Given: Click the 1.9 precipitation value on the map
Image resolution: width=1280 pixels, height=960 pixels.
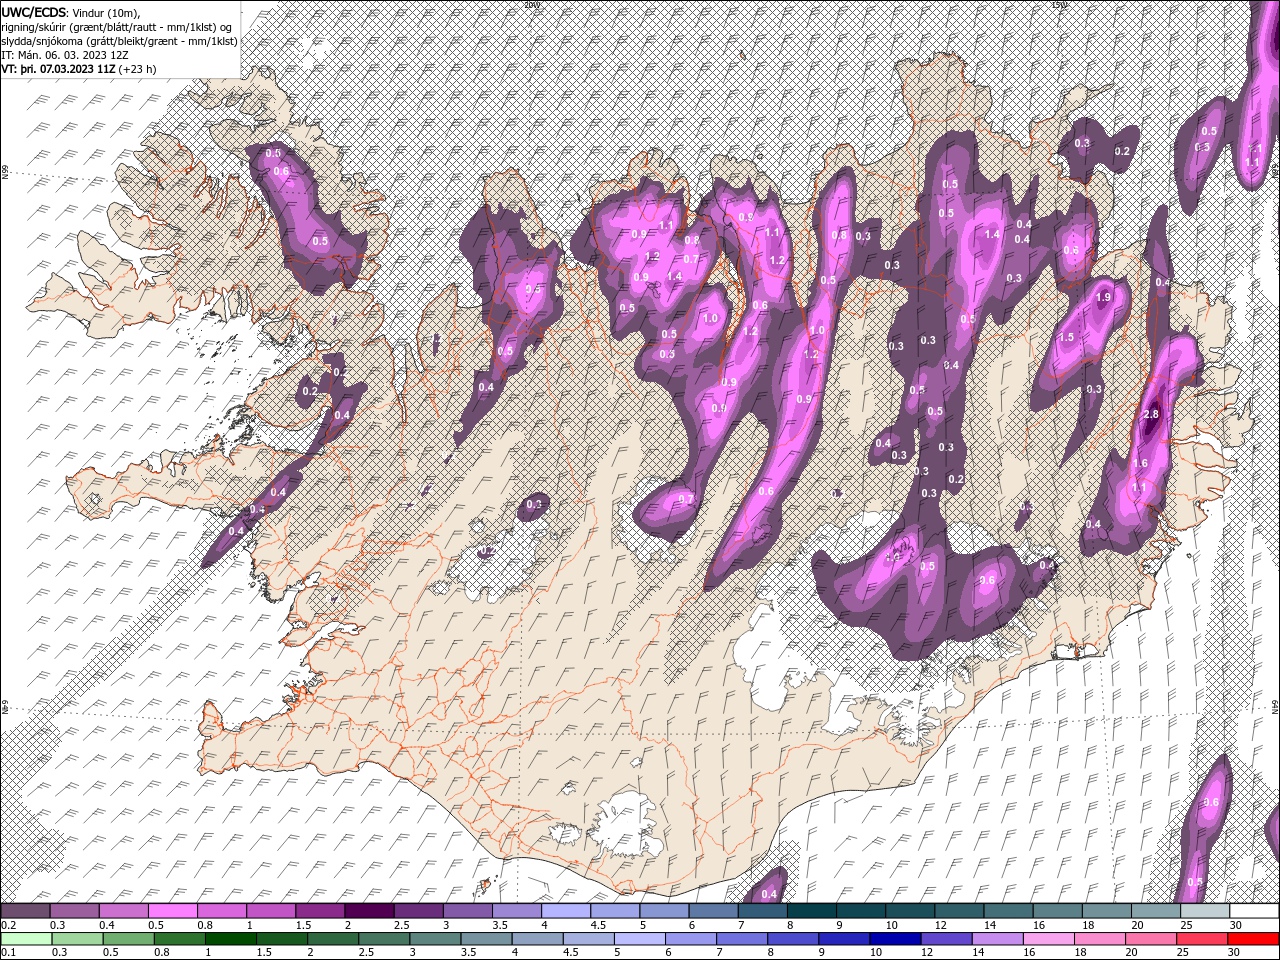Looking at the screenshot, I should point(1104,298).
